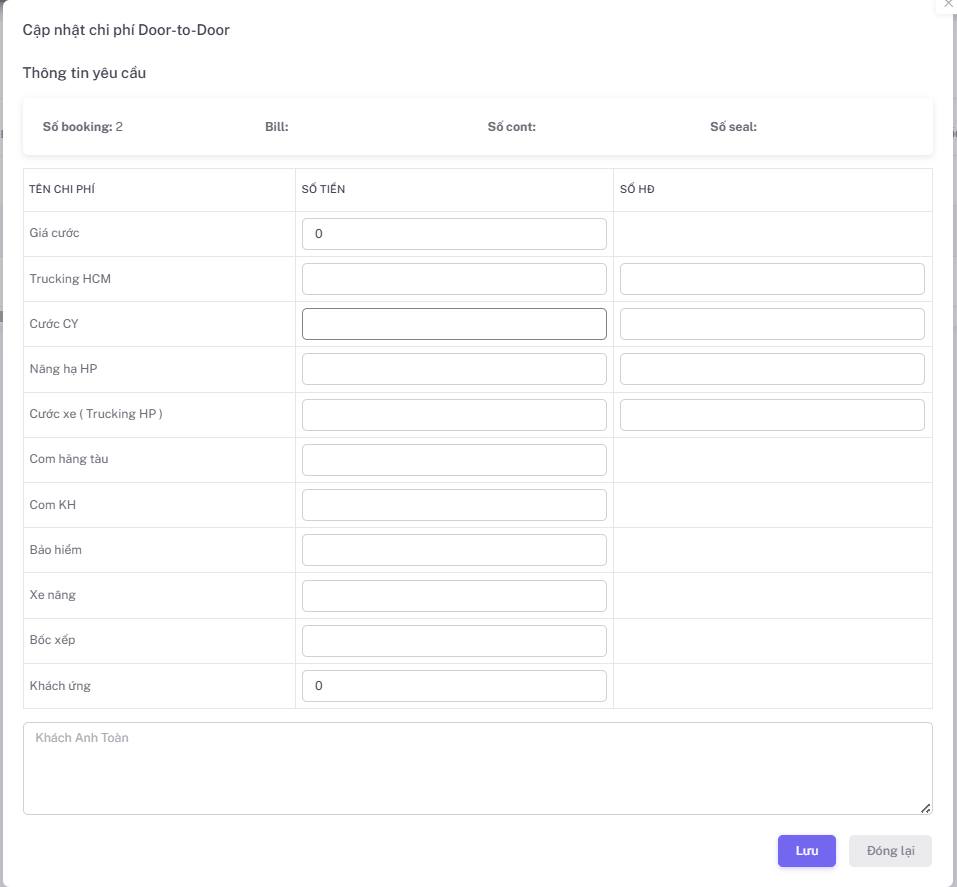This screenshot has width=957, height=887.
Task: Click the Nâng hạ HP invoice number field
Action: tap(772, 369)
